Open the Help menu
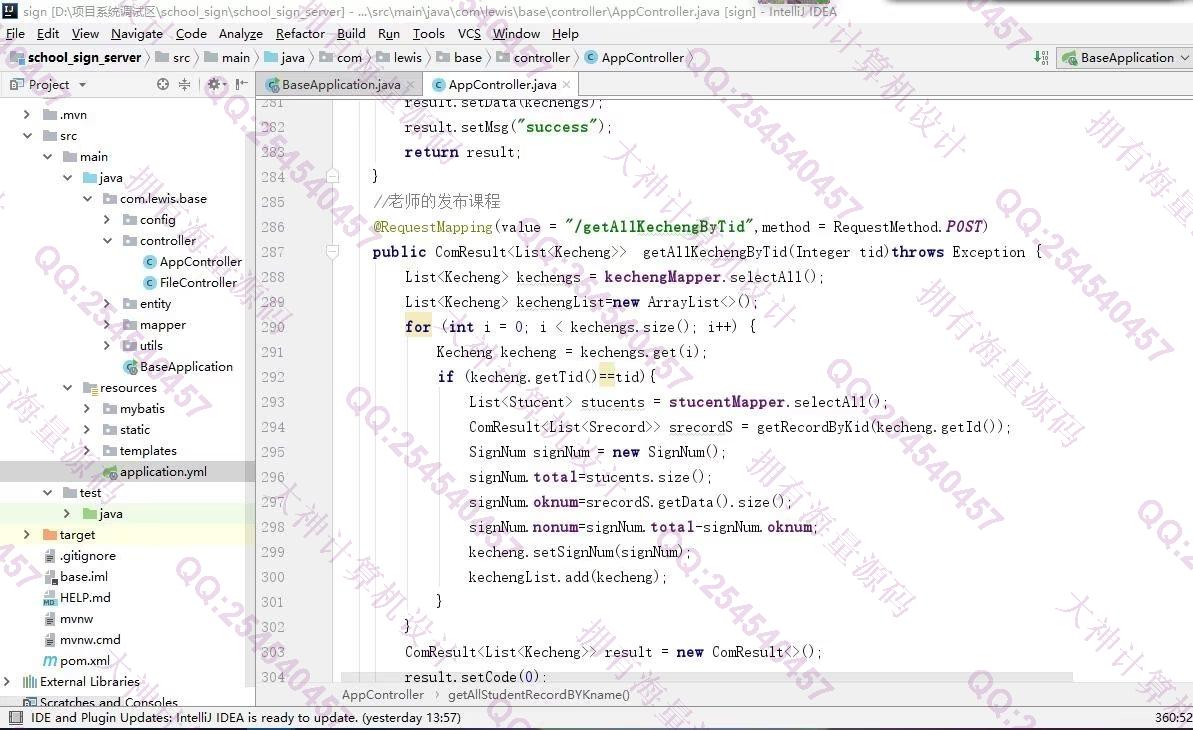1193x730 pixels. coord(565,33)
